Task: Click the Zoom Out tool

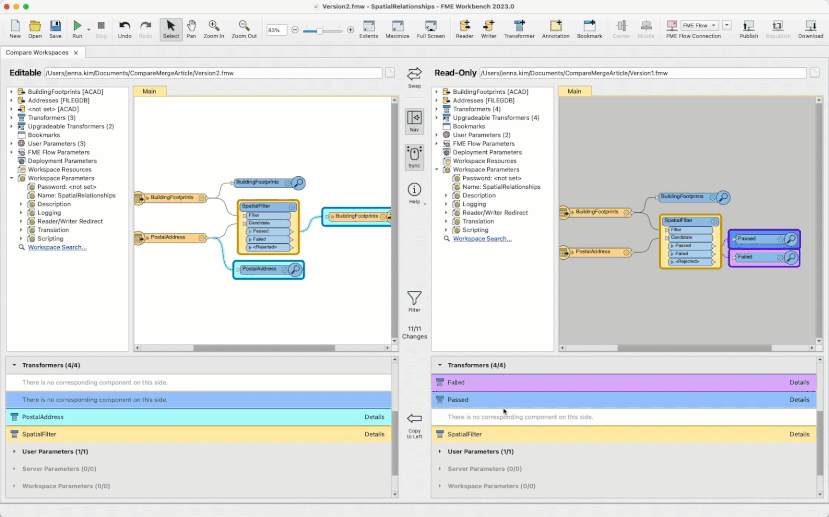Action: (244, 29)
